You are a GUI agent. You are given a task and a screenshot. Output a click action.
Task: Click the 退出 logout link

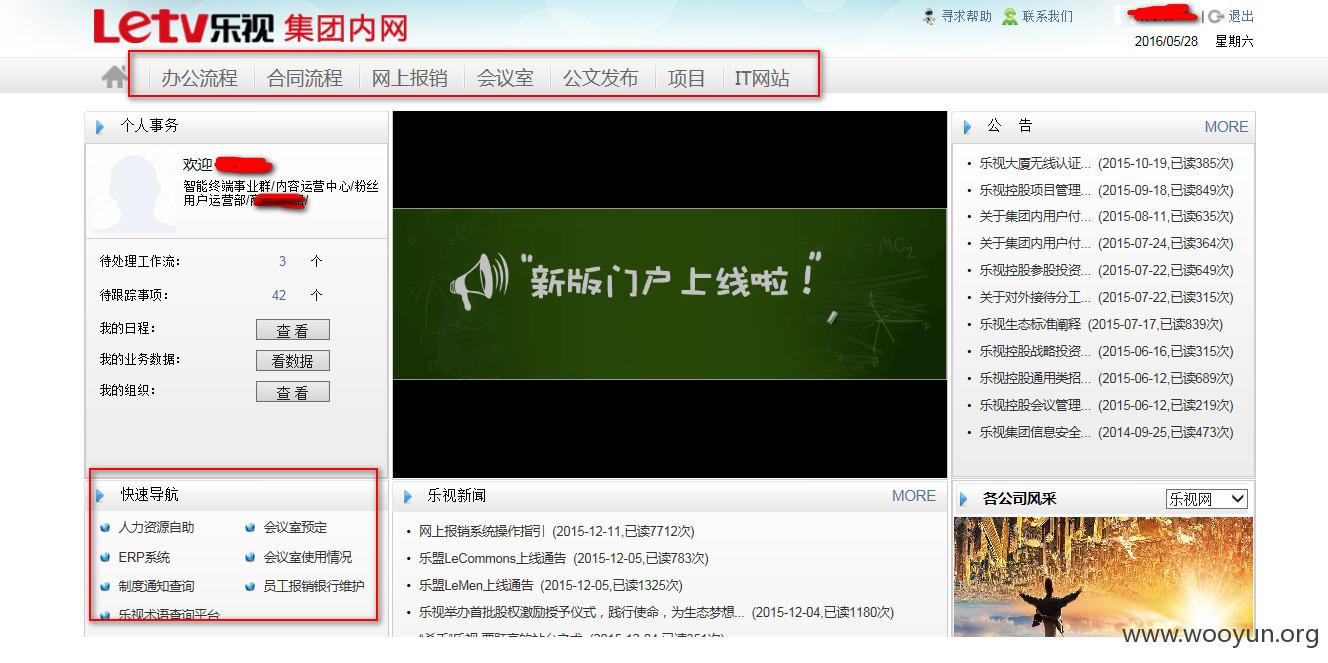click(x=1241, y=16)
